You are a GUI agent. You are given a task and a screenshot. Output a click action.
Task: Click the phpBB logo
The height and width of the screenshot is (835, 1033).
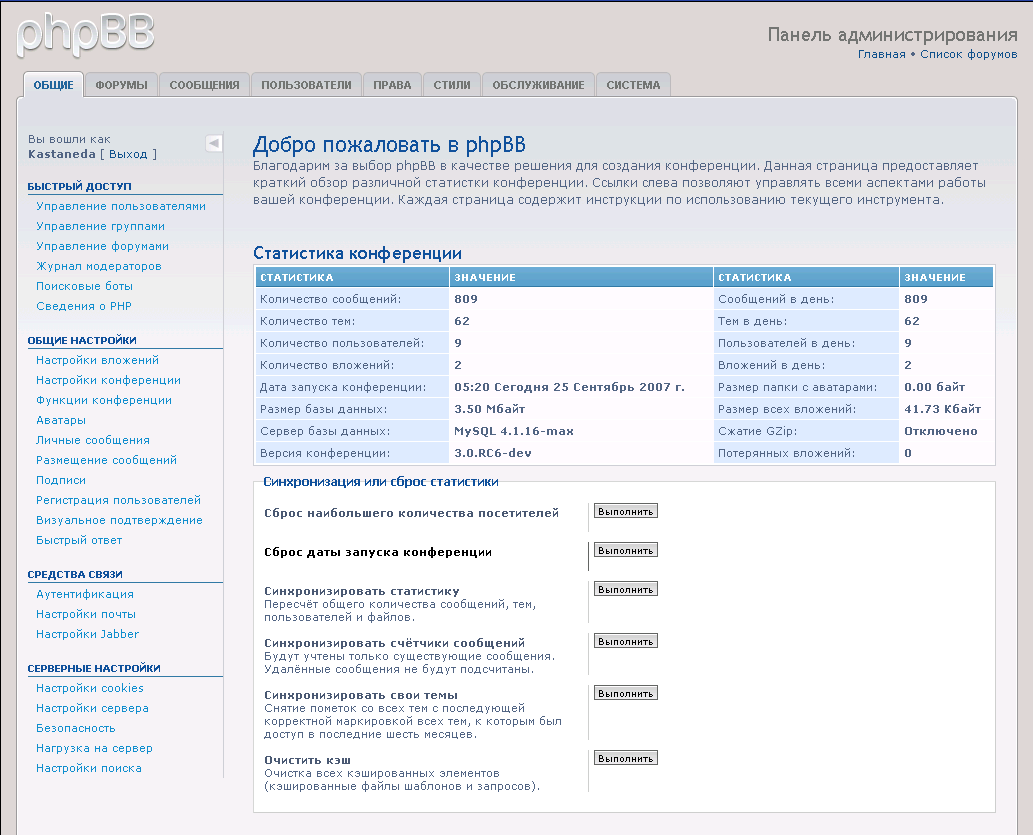tap(86, 34)
